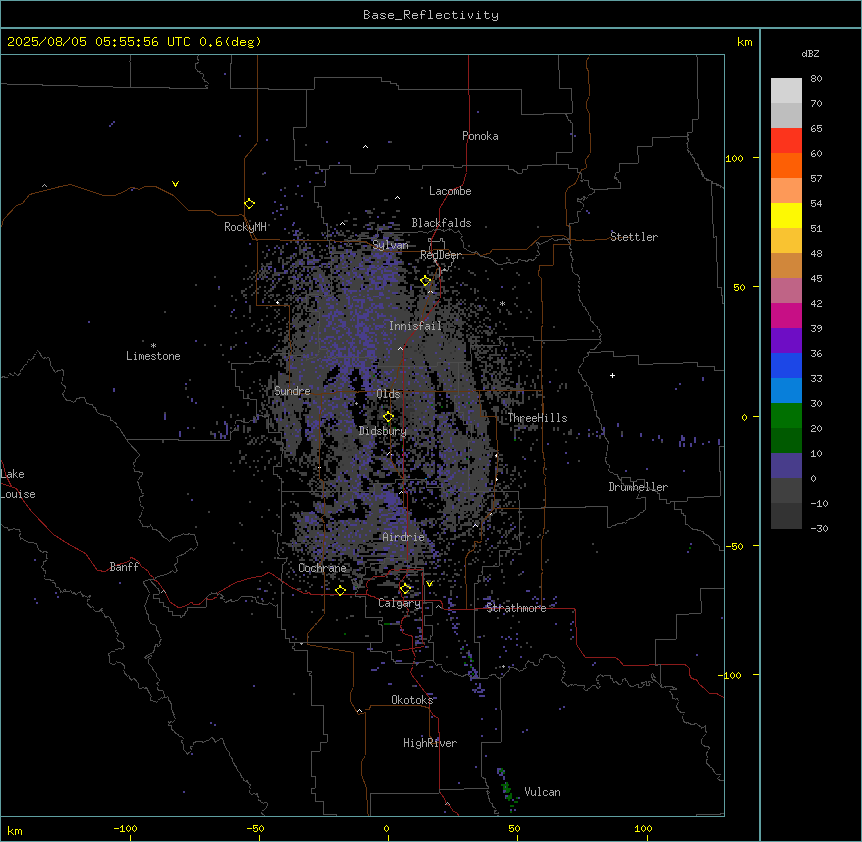The image size is (862, 842).
Task: Click the Drumheller label
Action: click(638, 487)
